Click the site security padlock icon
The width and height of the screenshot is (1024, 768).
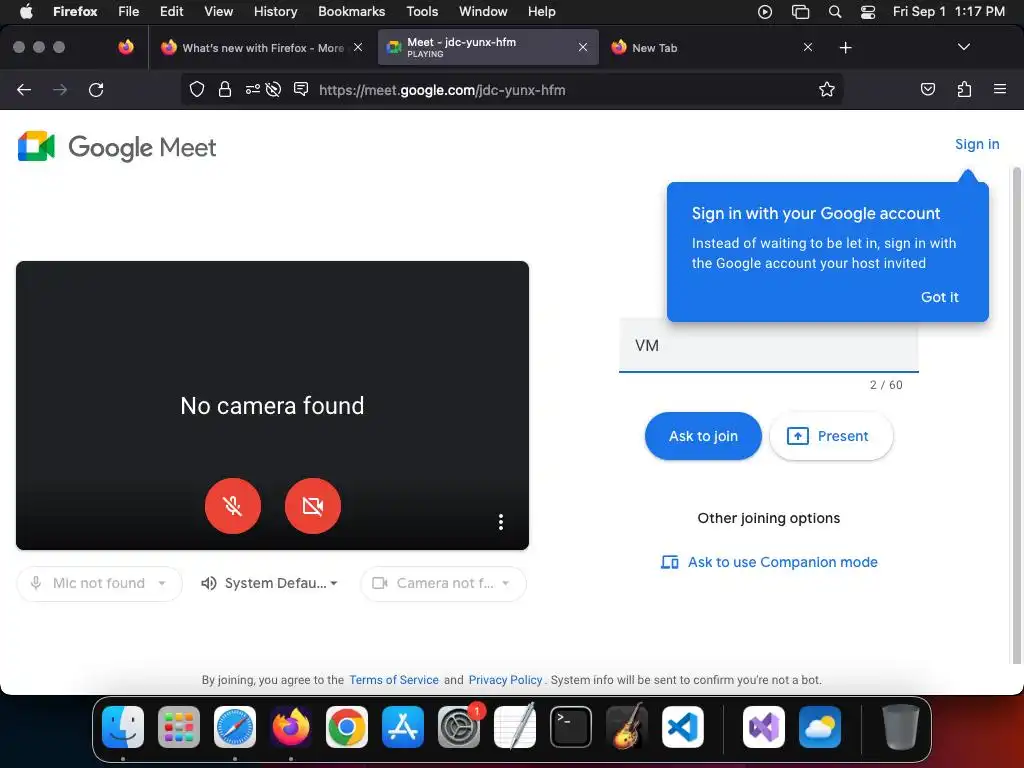click(225, 89)
